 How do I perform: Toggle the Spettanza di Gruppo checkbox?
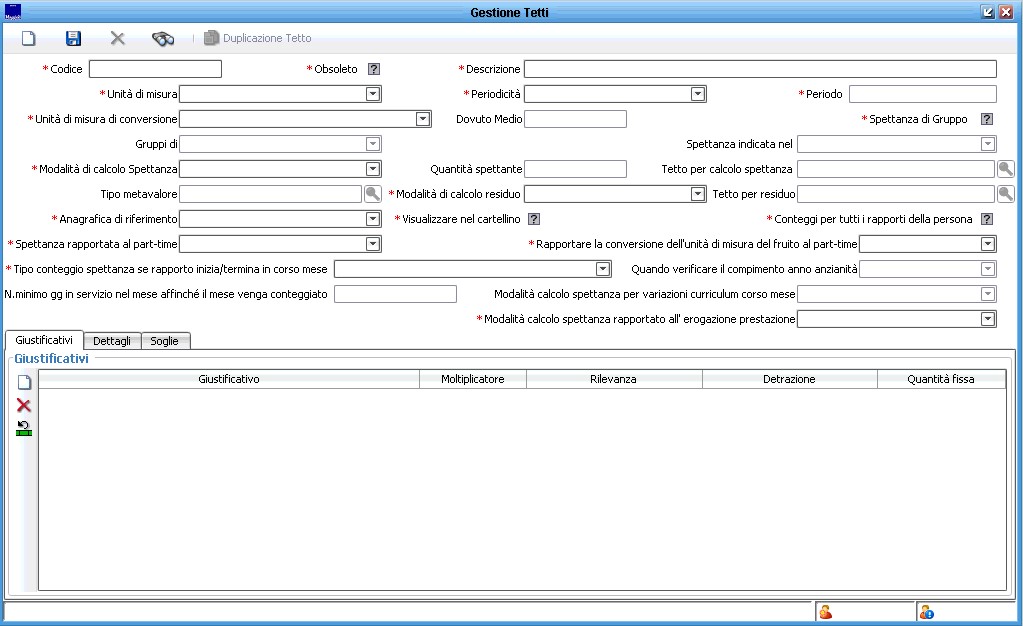click(x=987, y=119)
